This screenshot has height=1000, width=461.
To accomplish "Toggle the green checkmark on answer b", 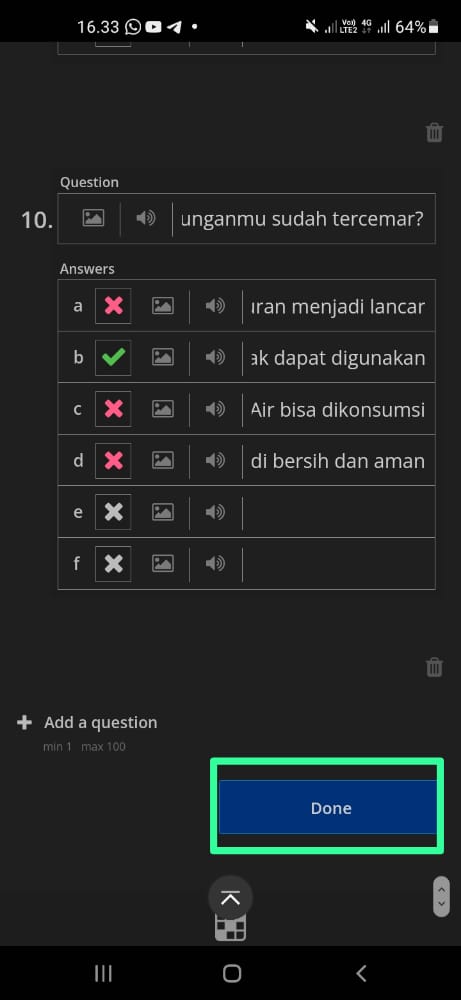I will point(113,357).
